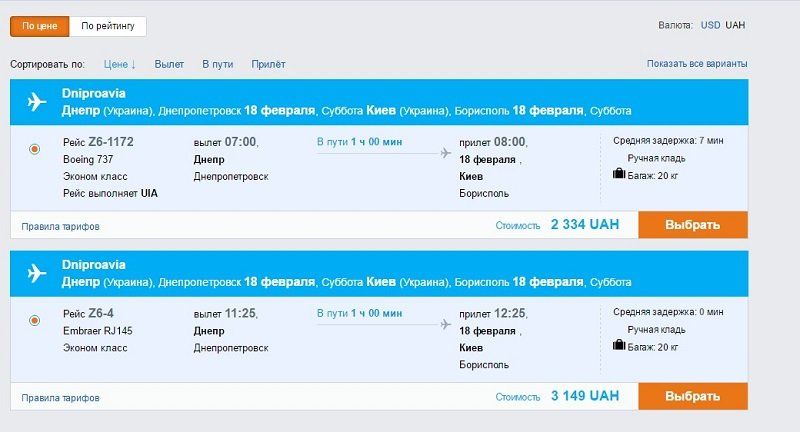
Task: Switch currency to UAH
Action: [x=736, y=24]
